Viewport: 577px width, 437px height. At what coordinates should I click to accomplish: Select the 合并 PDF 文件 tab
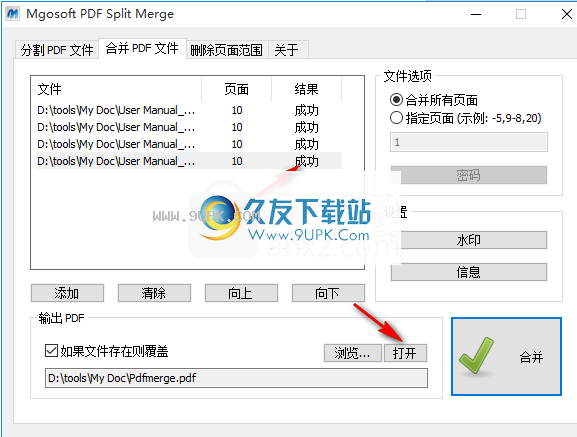[142, 48]
